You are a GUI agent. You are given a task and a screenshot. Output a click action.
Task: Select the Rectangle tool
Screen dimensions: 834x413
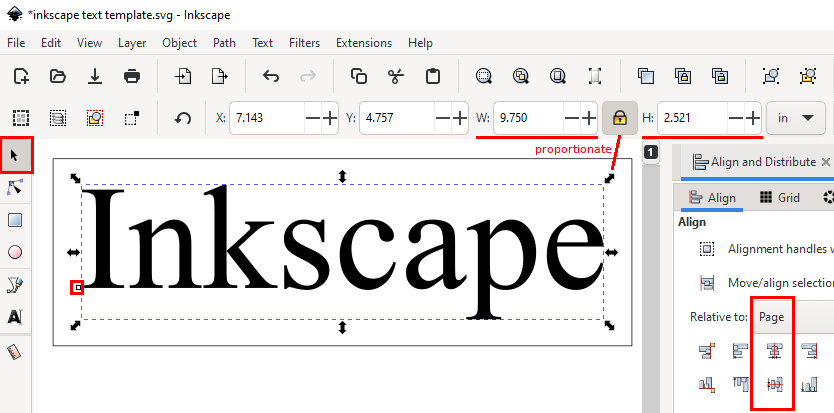[x=15, y=220]
